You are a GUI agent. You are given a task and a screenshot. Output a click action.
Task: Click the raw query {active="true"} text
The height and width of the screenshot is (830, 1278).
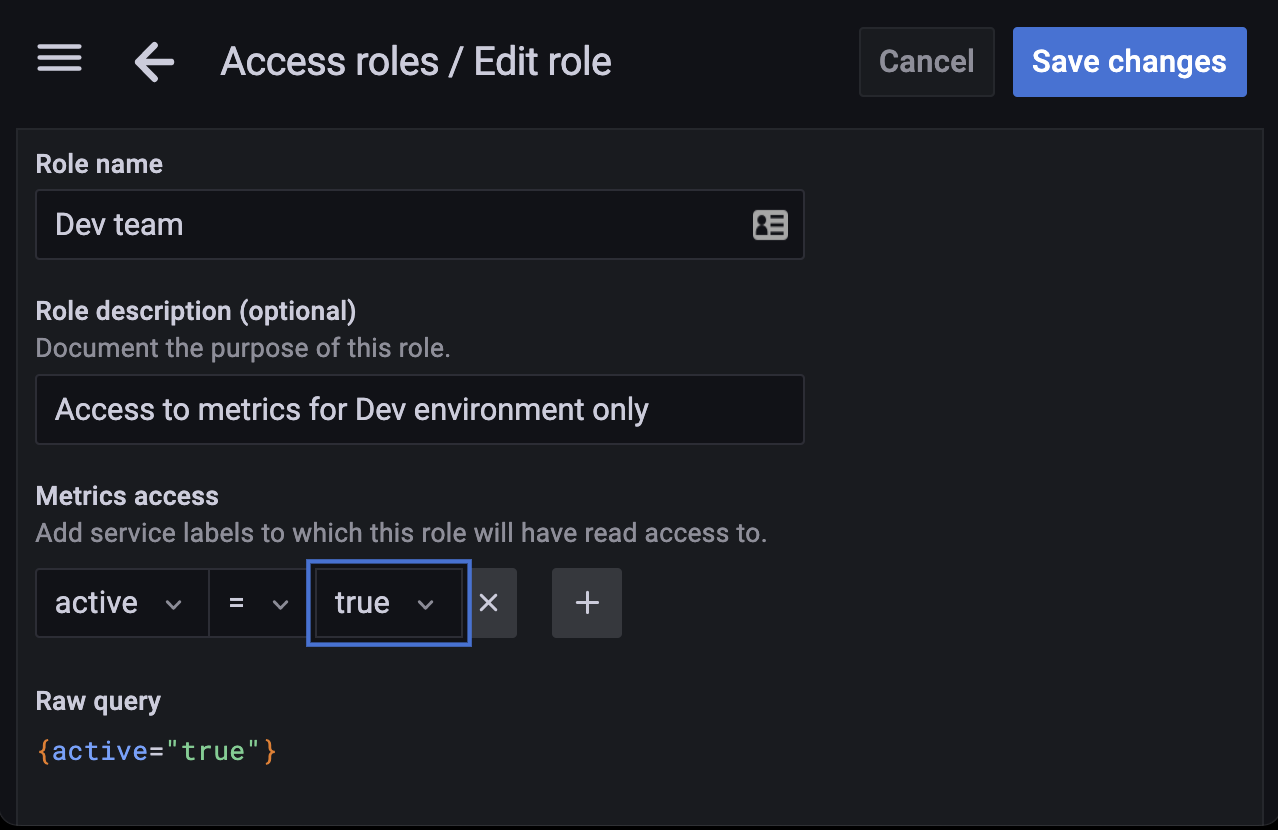coord(156,751)
